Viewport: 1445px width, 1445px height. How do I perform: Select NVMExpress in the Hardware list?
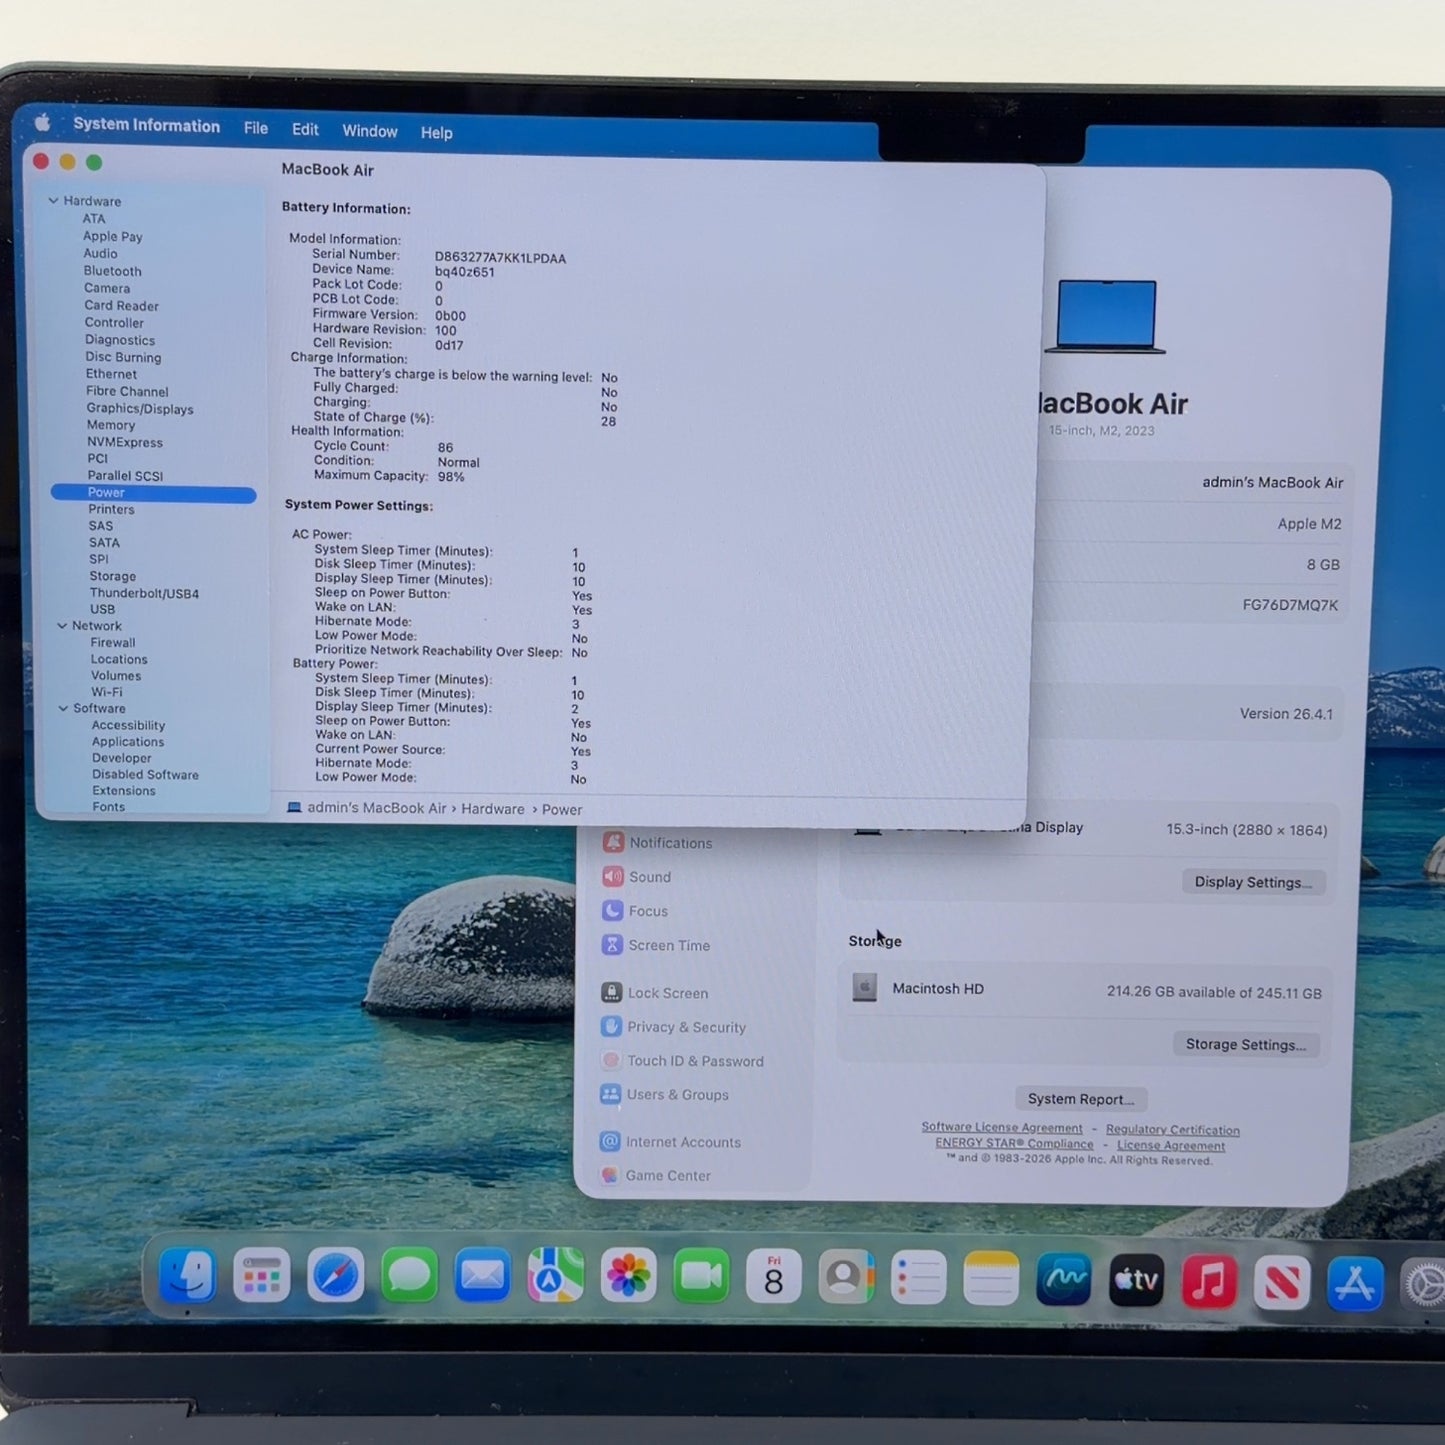pyautogui.click(x=125, y=442)
